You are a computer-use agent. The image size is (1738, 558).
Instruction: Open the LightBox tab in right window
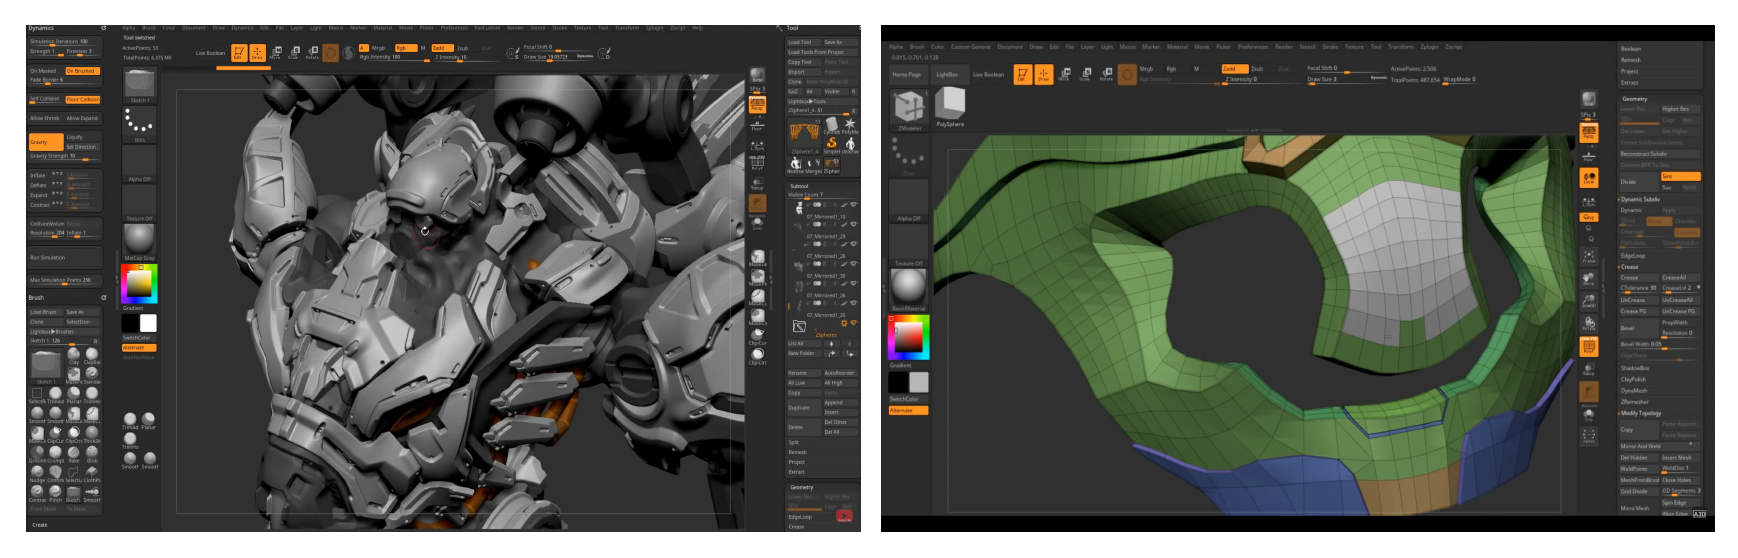click(946, 74)
